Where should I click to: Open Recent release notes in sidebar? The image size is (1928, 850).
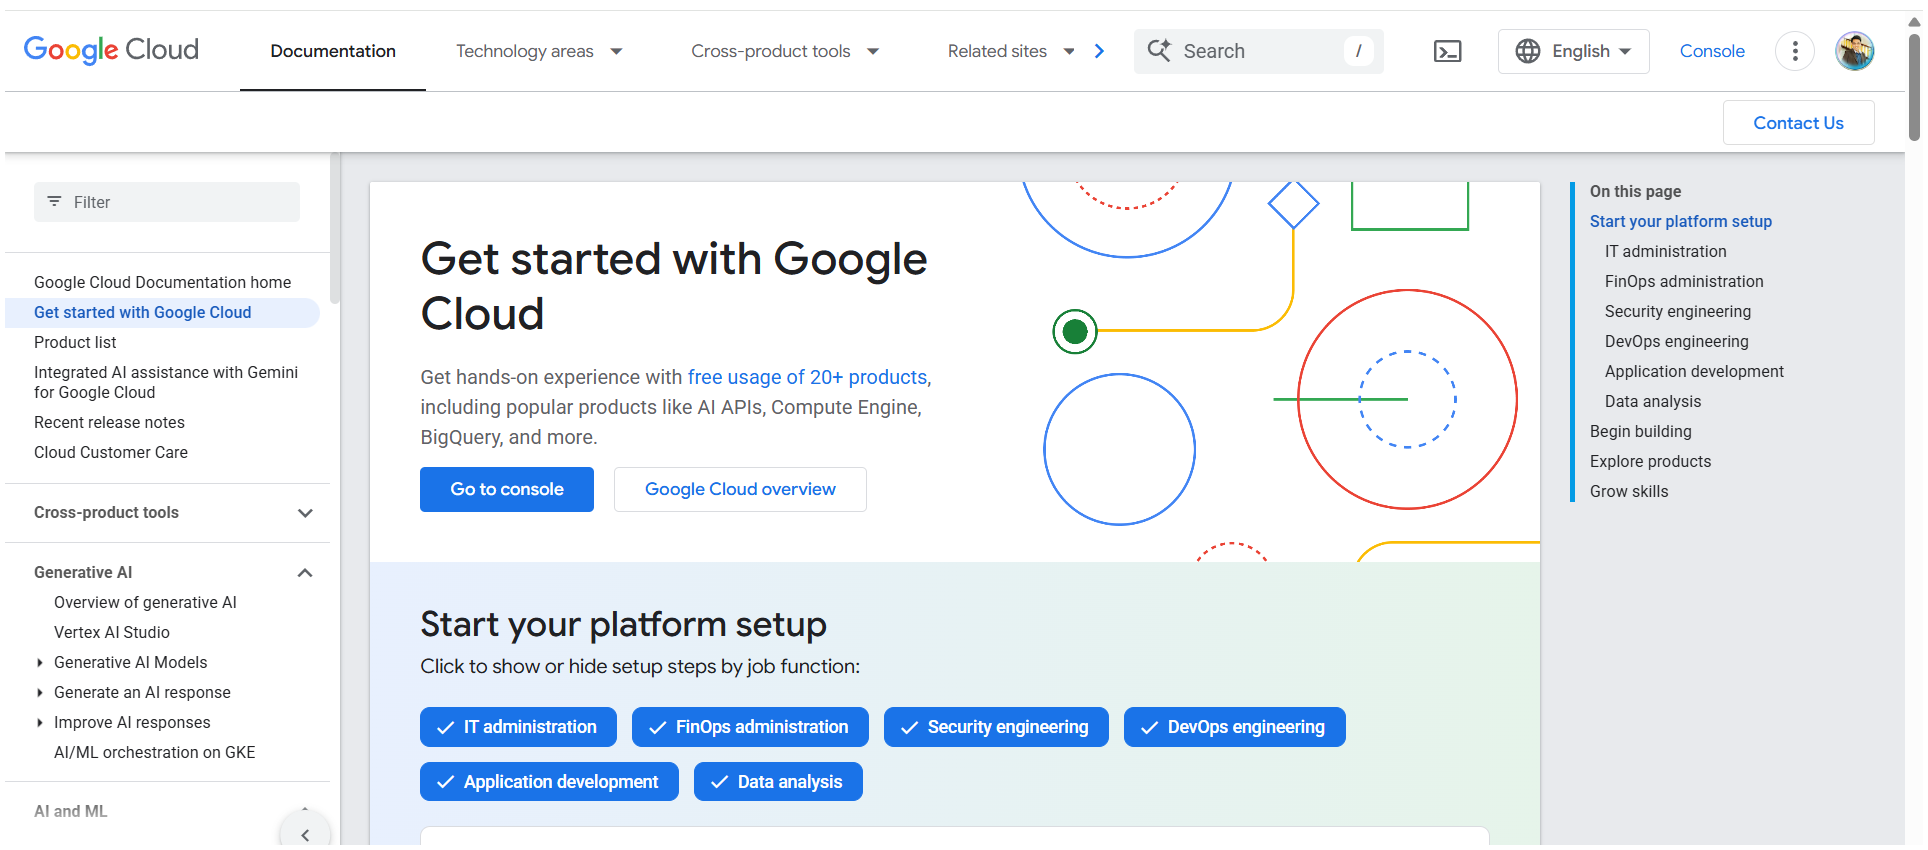pyautogui.click(x=109, y=423)
